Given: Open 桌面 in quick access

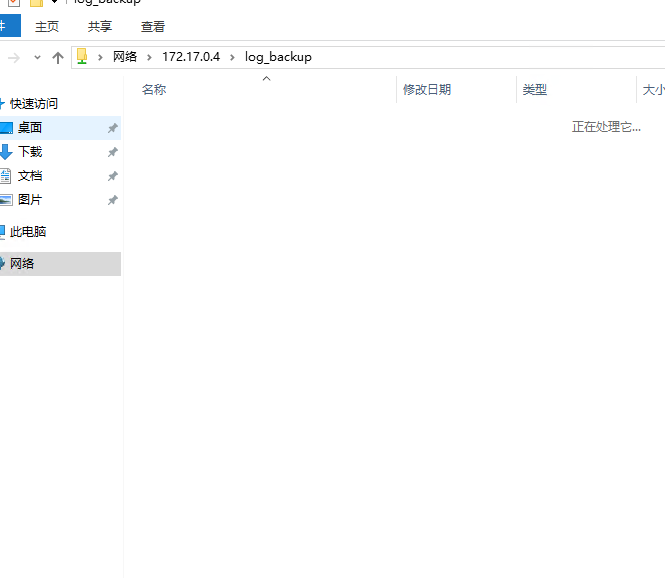Looking at the screenshot, I should pyautogui.click(x=30, y=128).
